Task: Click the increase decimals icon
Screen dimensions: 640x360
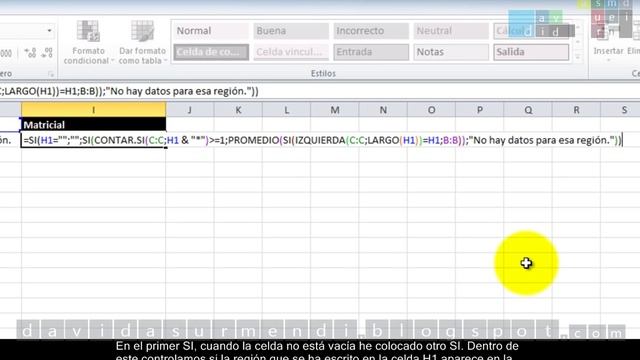Action: point(30,53)
